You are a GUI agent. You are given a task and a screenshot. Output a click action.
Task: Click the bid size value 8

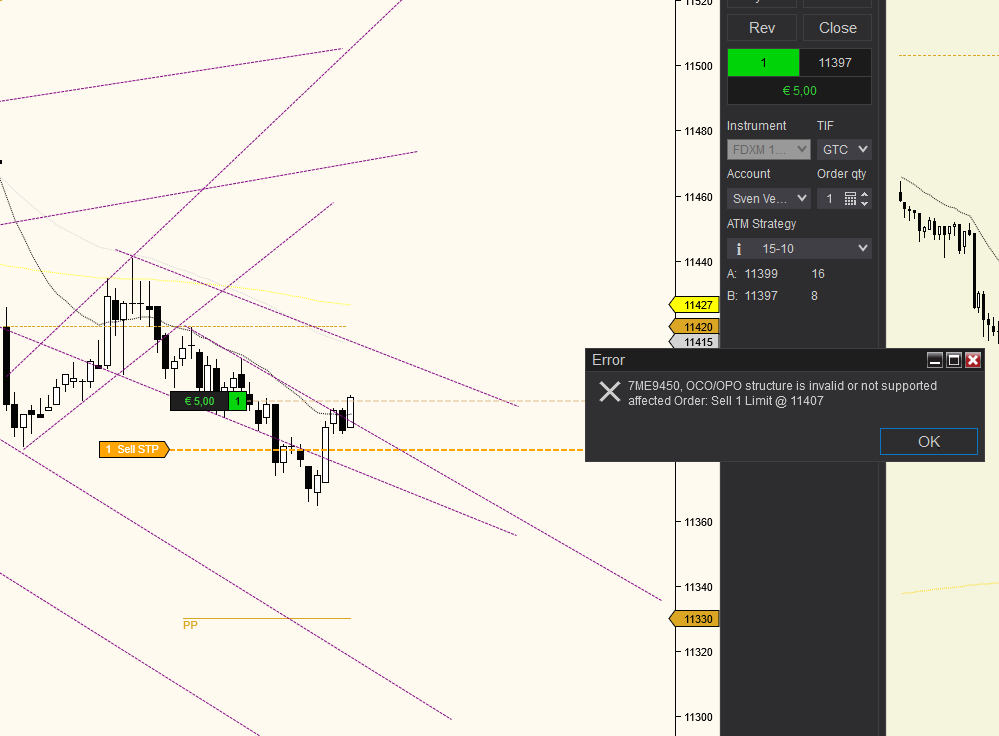point(814,296)
